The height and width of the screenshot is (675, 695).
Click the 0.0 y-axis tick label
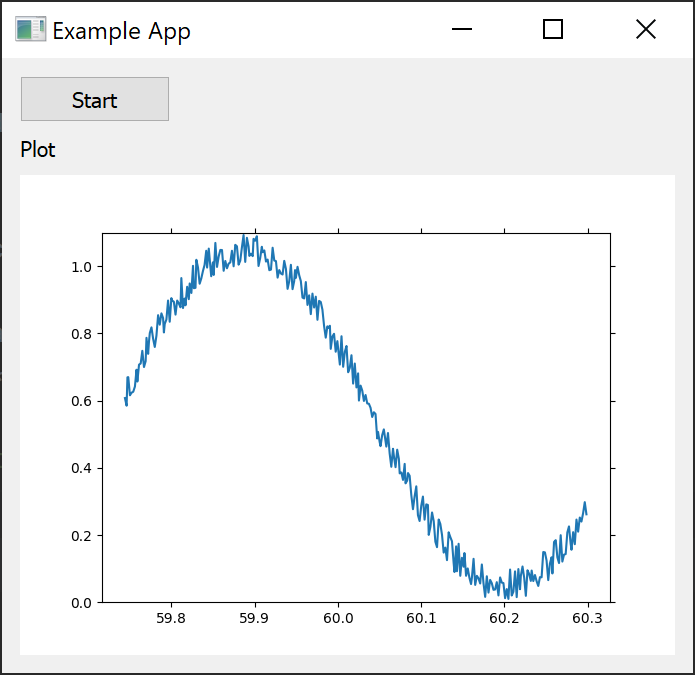(x=82, y=603)
